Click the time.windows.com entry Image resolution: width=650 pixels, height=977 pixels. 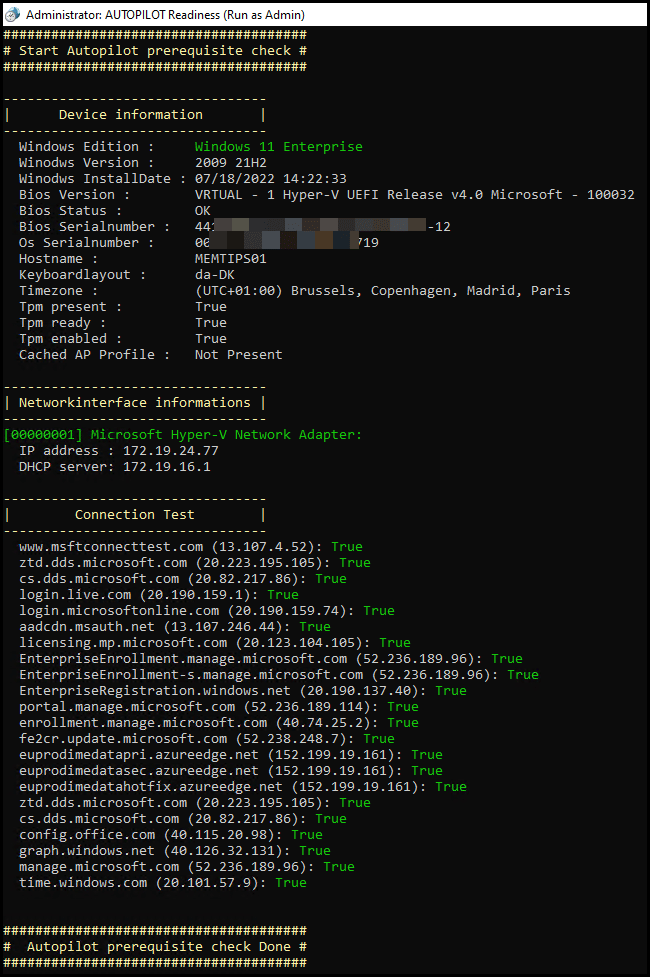click(162, 882)
